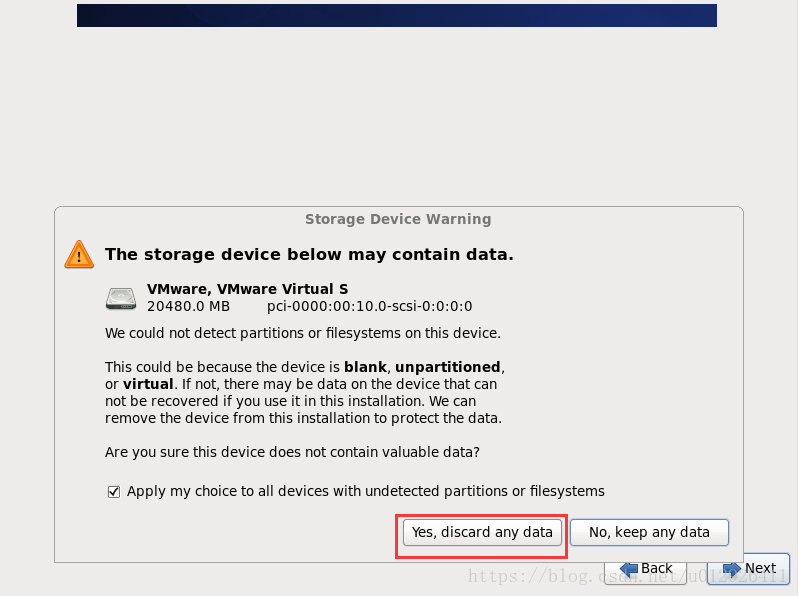799x596 pixels.
Task: Click the orange warning triangle icon
Action: tap(79, 254)
